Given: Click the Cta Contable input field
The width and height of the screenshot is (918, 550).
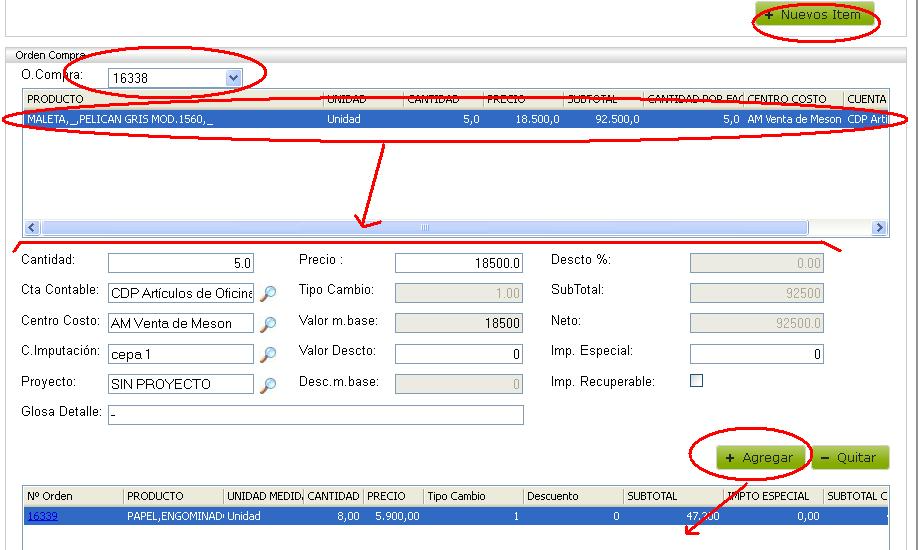Looking at the screenshot, I should 180,293.
